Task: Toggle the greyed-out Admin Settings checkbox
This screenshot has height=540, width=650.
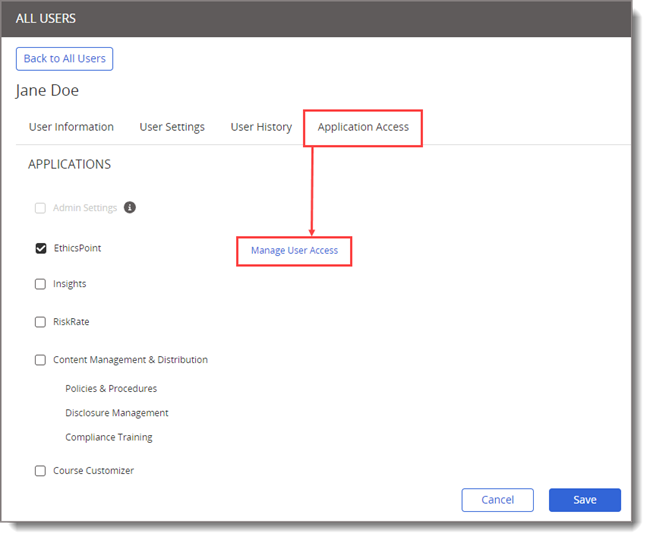Action: pos(41,208)
